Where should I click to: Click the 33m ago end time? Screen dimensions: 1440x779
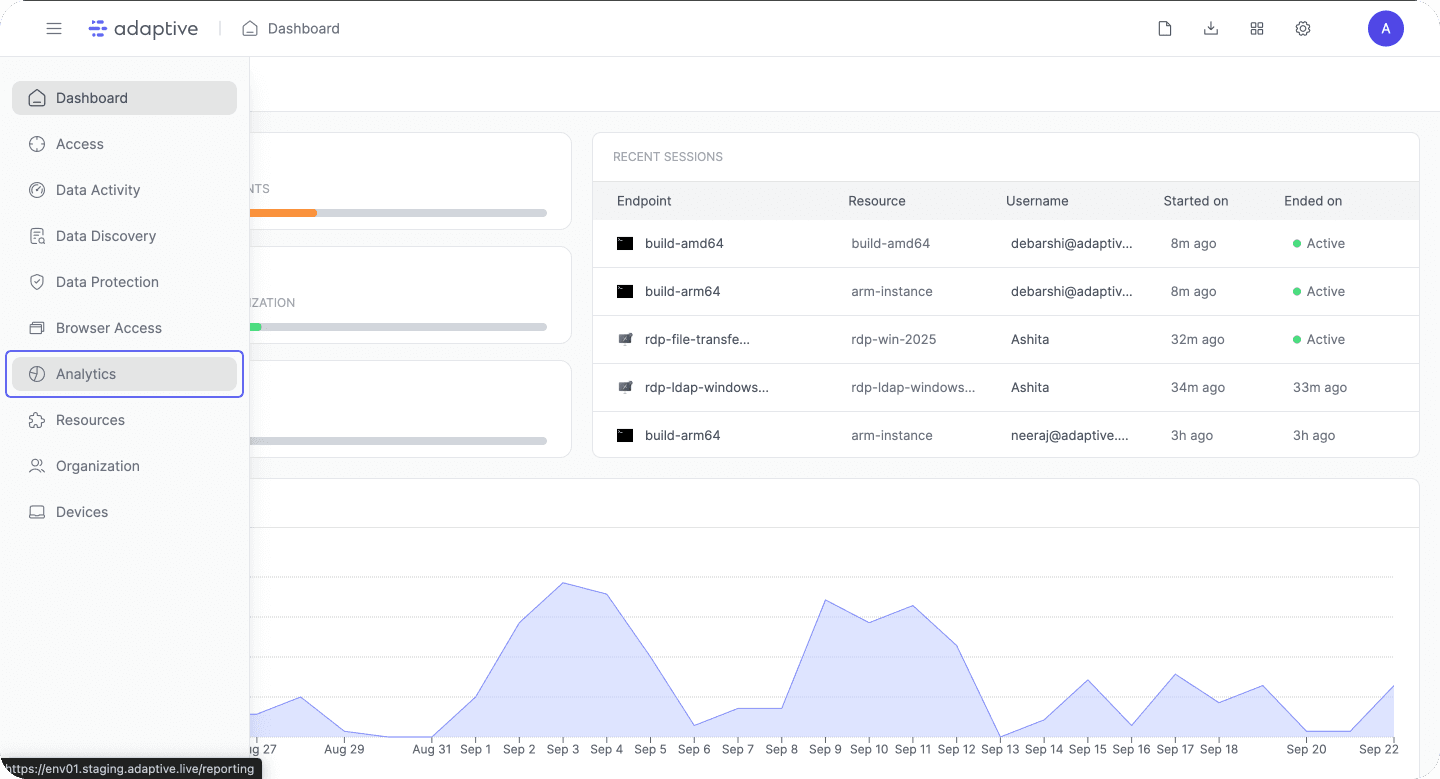(1320, 387)
